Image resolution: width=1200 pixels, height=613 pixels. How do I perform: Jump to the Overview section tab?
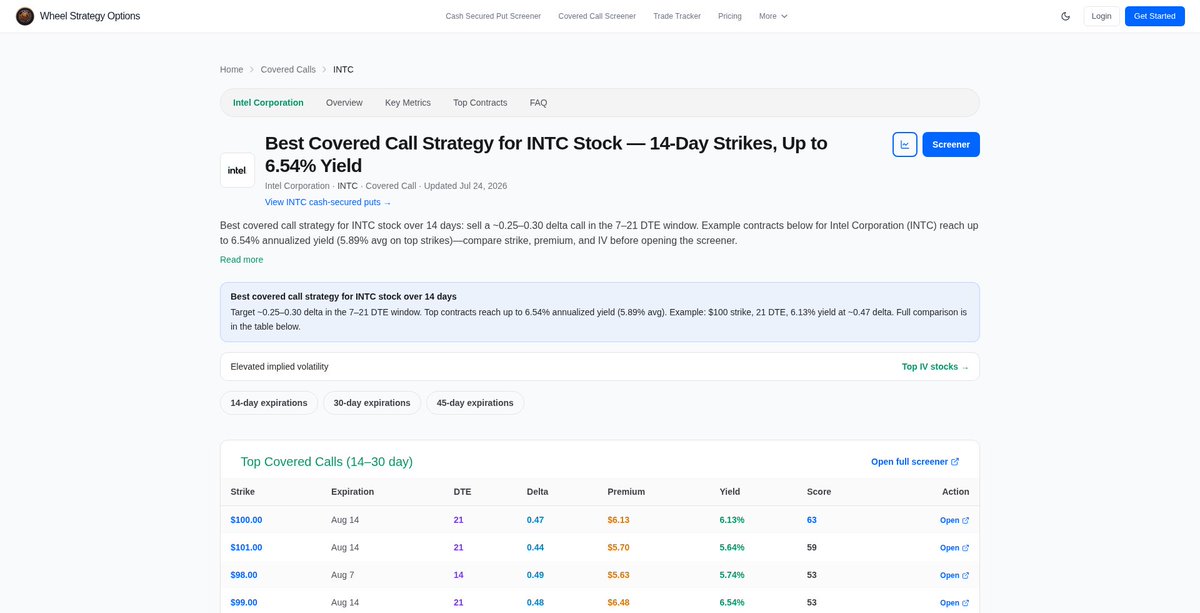pyautogui.click(x=344, y=103)
